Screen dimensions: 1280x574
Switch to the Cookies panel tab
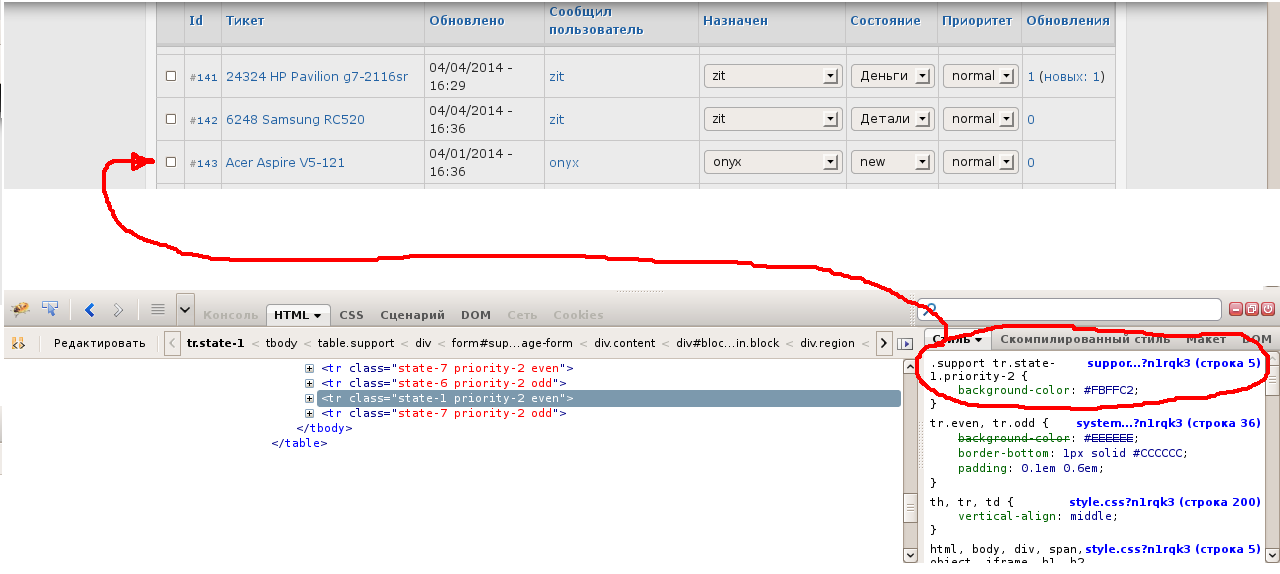(x=578, y=315)
